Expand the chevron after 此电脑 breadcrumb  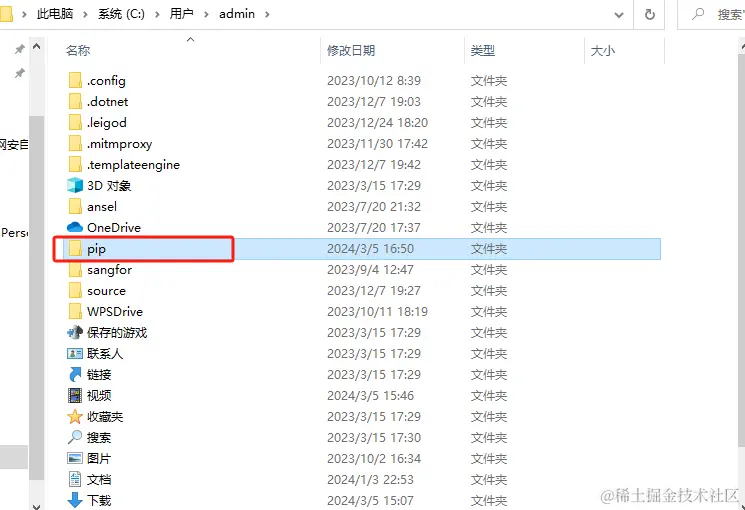pyautogui.click(x=85, y=14)
